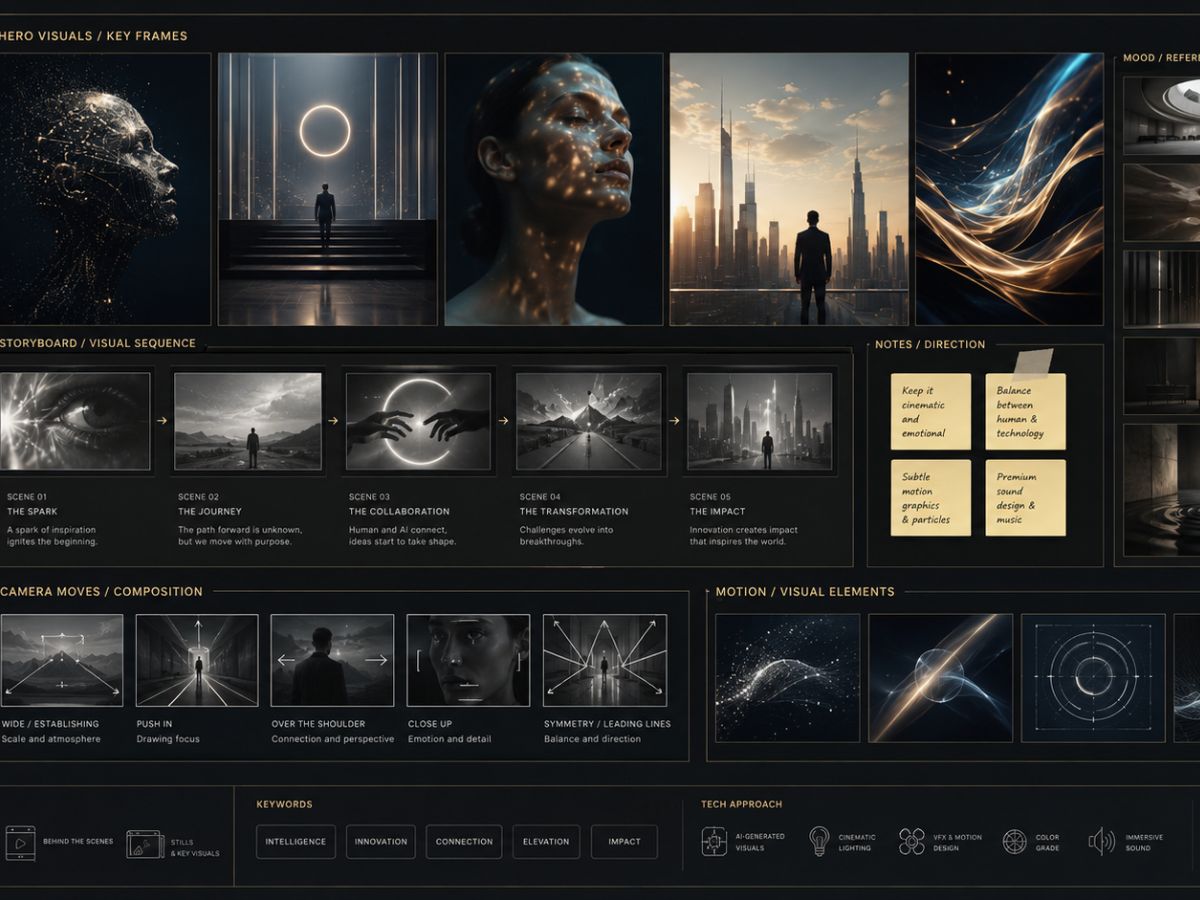Open the concentric circles motion element thumbnail

(1093, 677)
